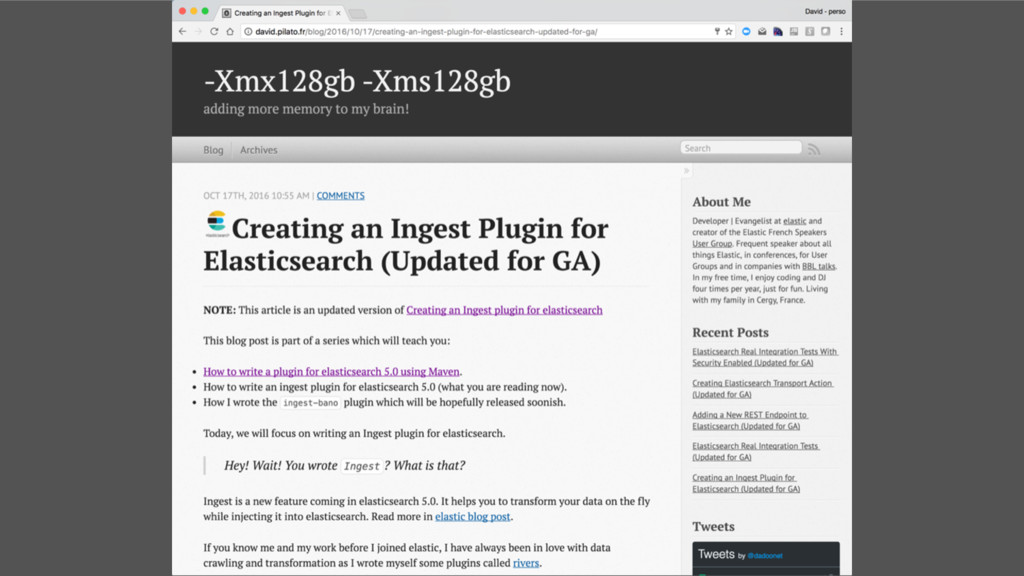This screenshot has height=576, width=1024.
Task: Follow the 'elastic blog post' link
Action: click(473, 517)
